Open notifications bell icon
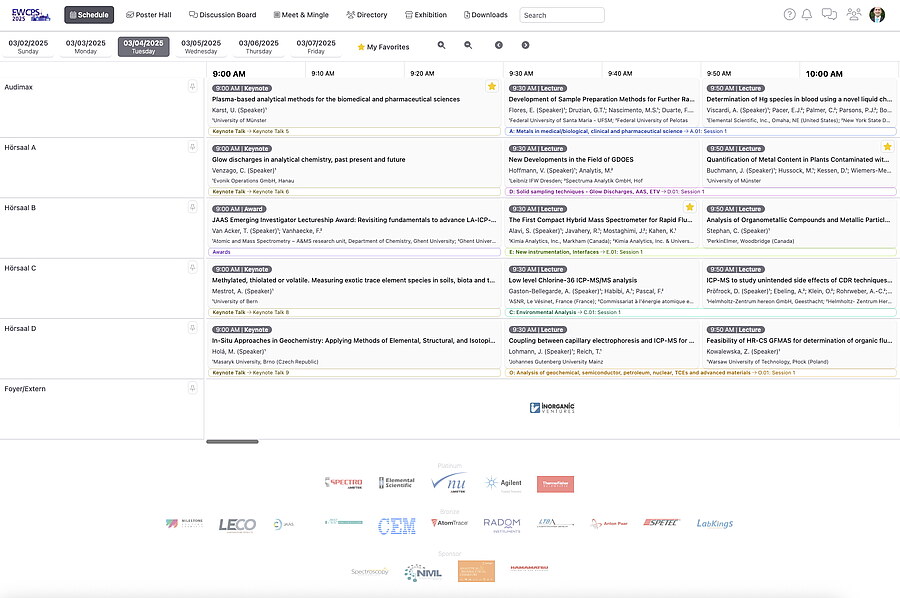 point(806,15)
